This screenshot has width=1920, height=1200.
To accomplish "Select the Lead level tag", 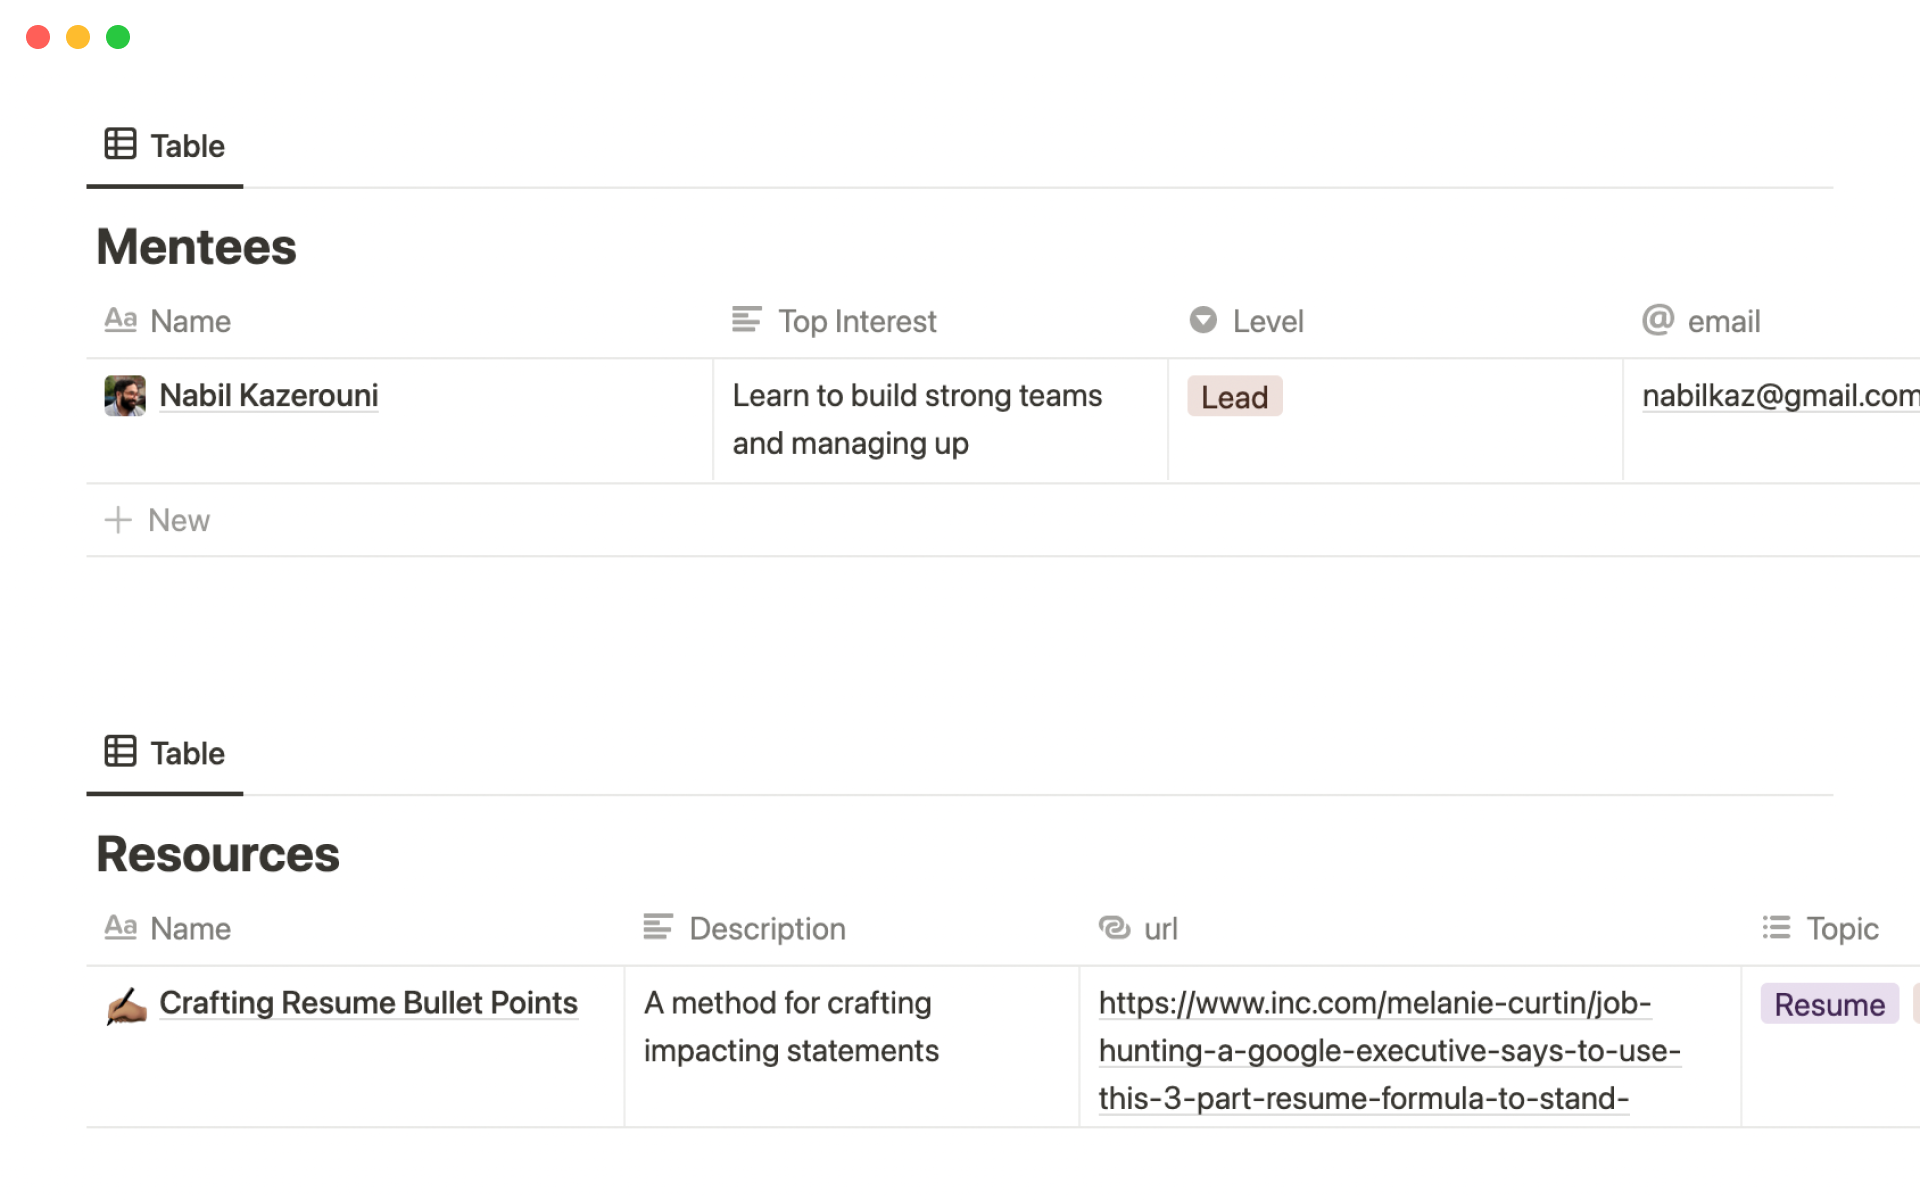I will click(1234, 397).
